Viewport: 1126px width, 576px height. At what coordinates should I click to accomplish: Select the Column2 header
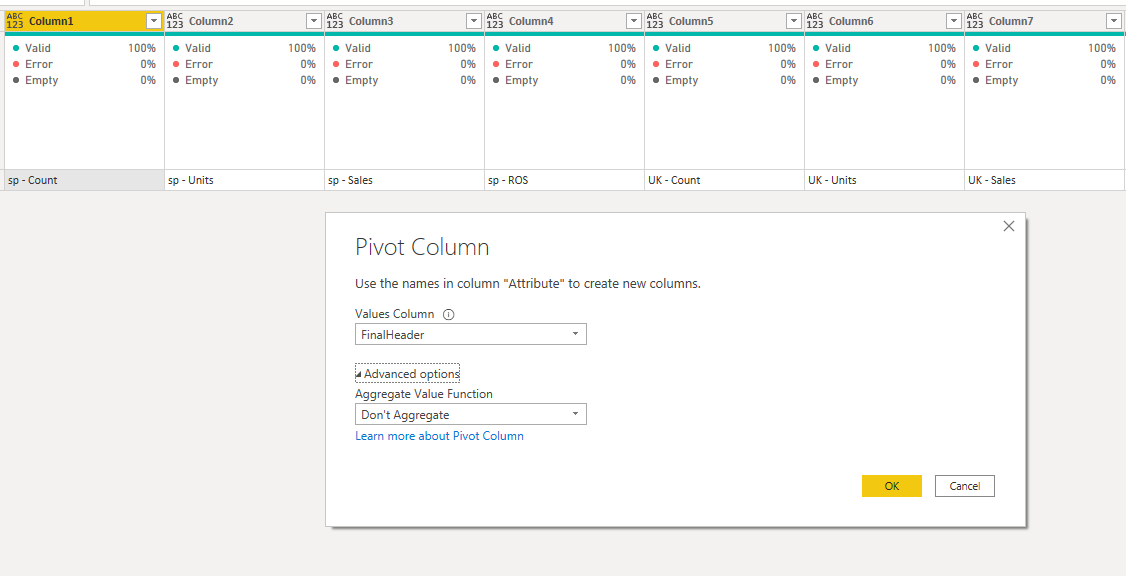click(x=245, y=22)
